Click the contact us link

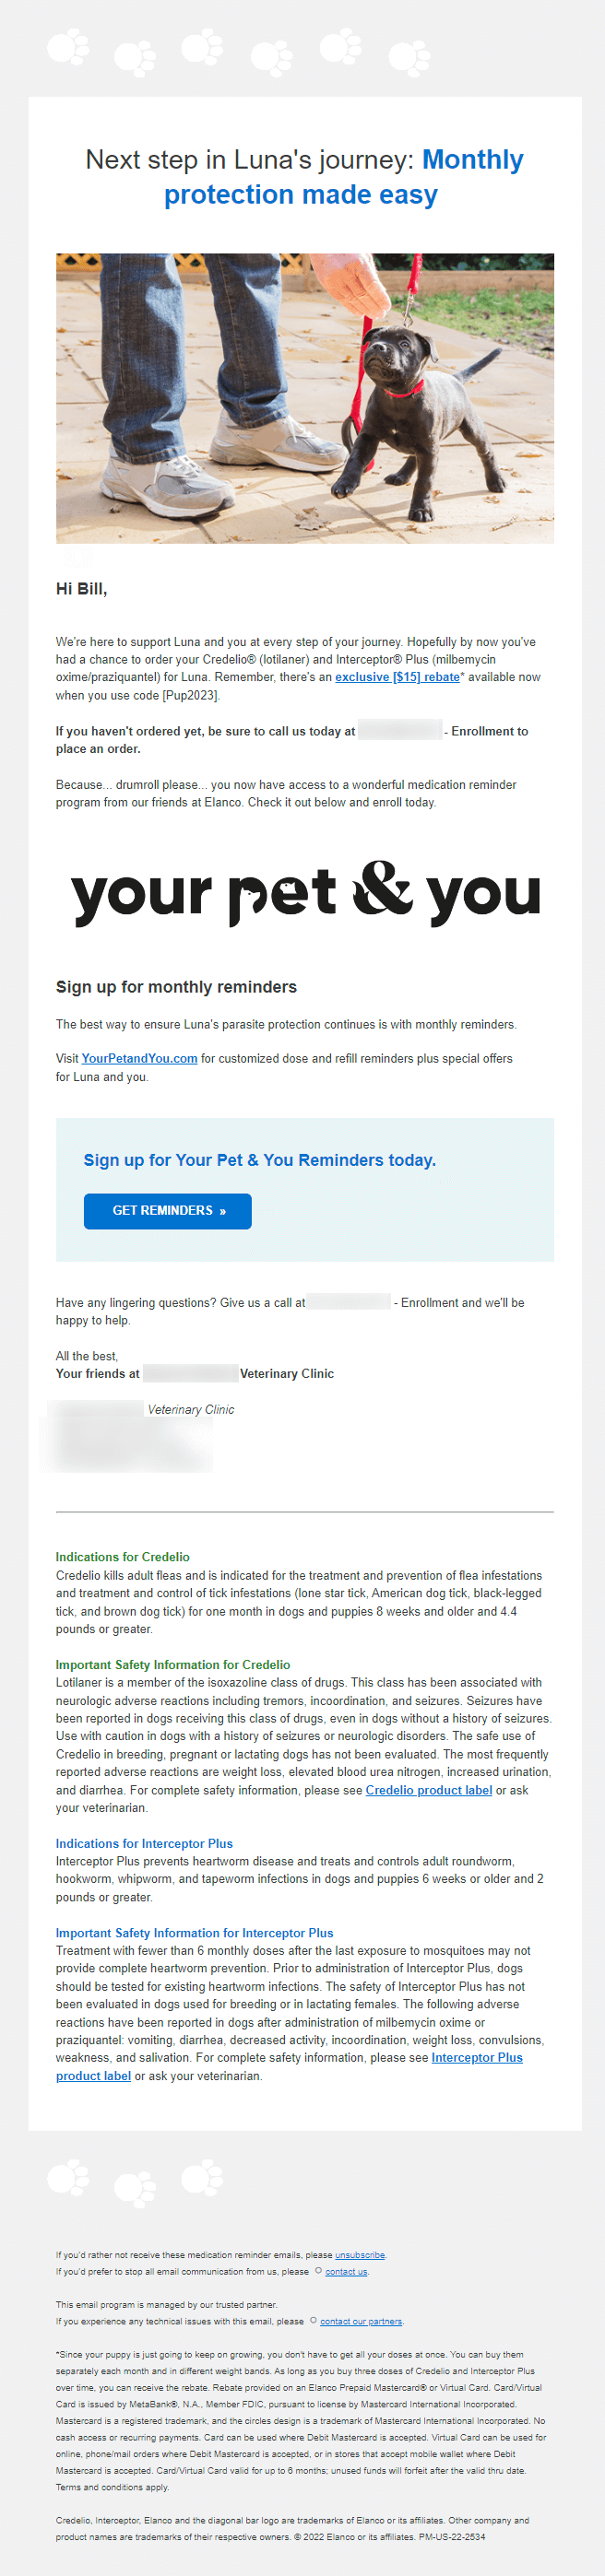(x=346, y=2272)
